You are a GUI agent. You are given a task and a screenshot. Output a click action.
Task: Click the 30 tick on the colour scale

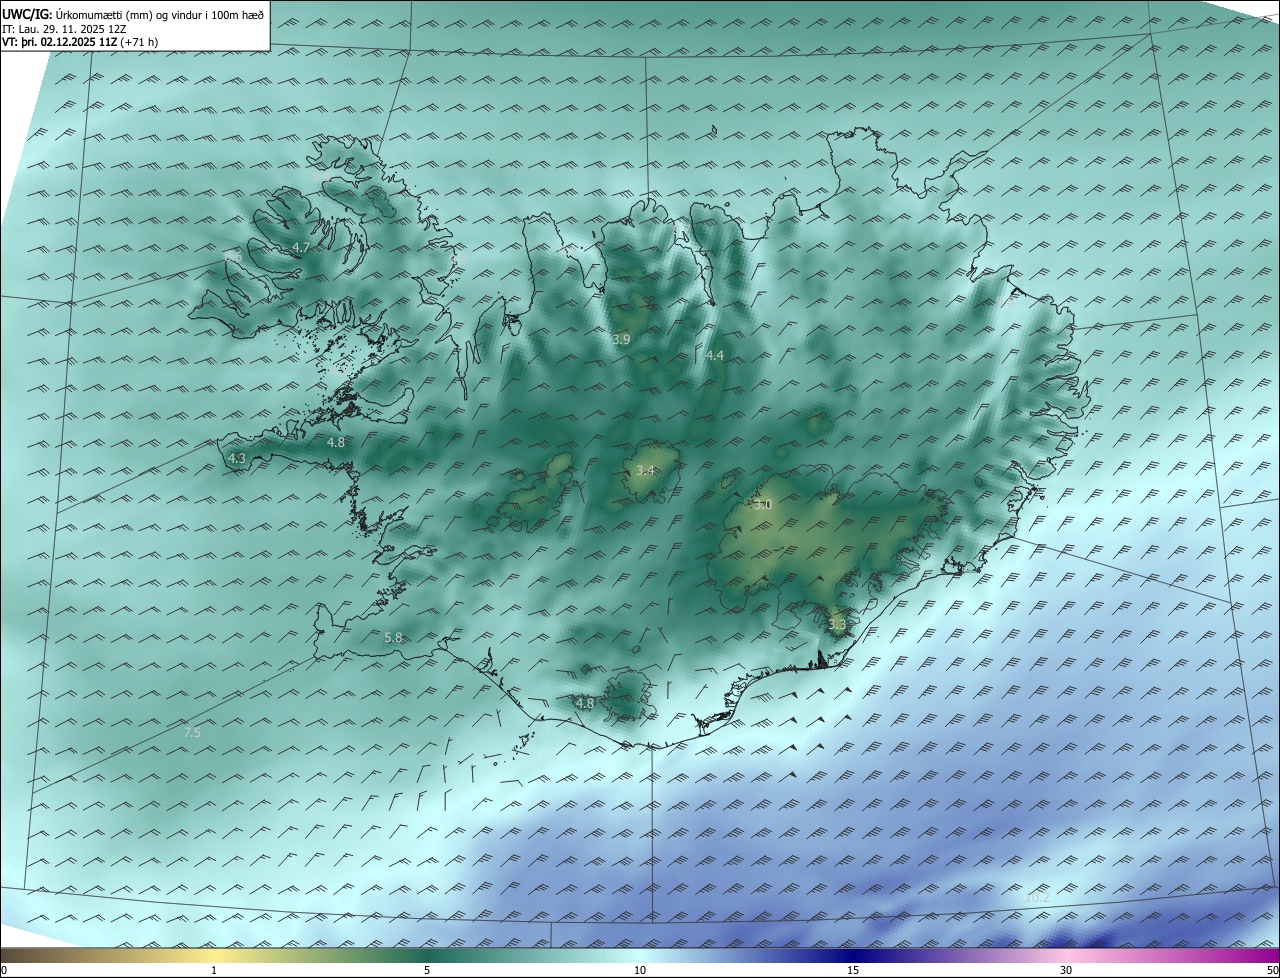point(1066,970)
